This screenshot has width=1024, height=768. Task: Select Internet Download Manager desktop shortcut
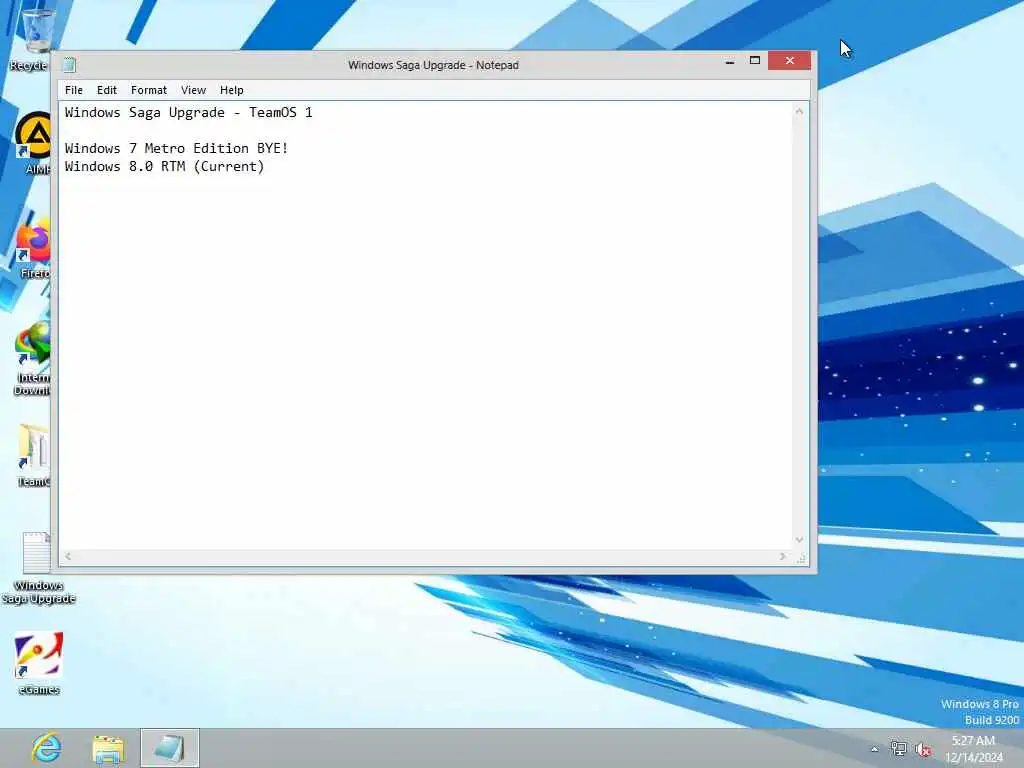(33, 359)
